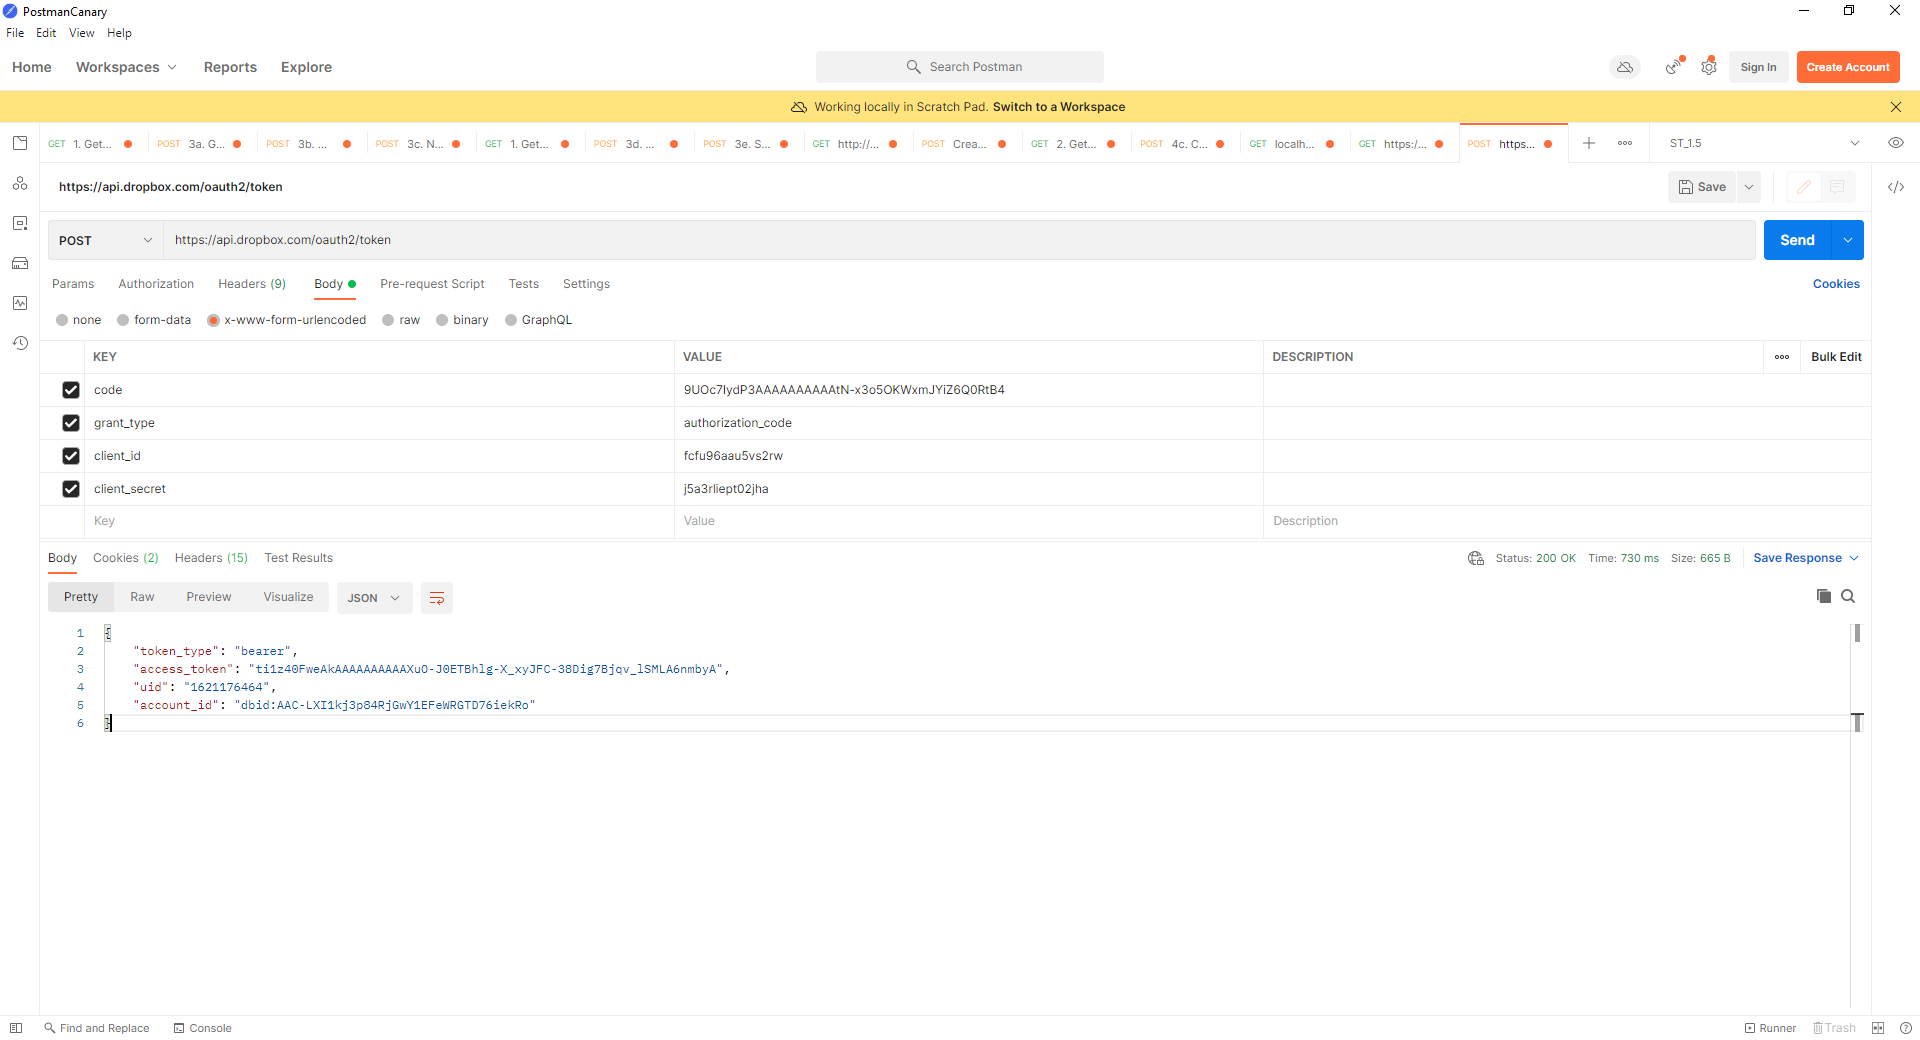Search within the response body
The width and height of the screenshot is (1920, 1040).
1848,596
